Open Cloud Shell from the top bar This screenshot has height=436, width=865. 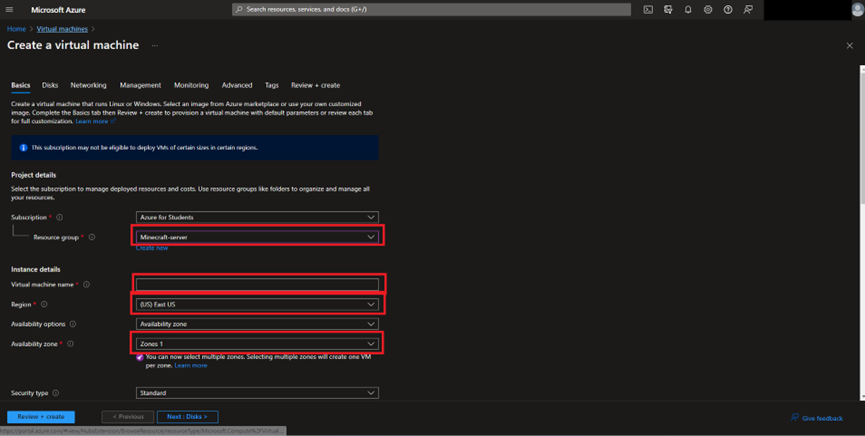tap(648, 9)
